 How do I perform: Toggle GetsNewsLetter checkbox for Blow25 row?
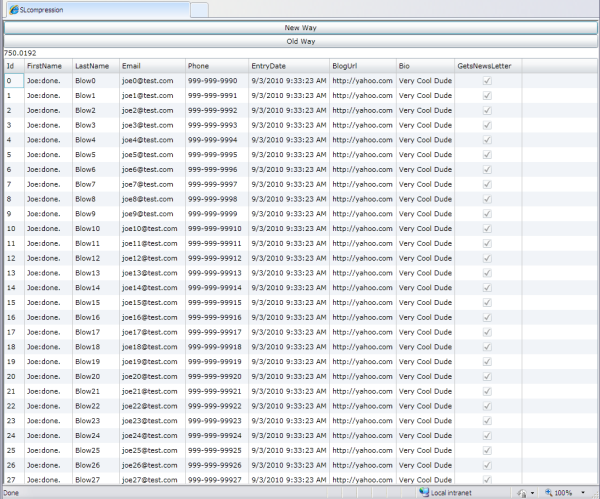[x=487, y=450]
